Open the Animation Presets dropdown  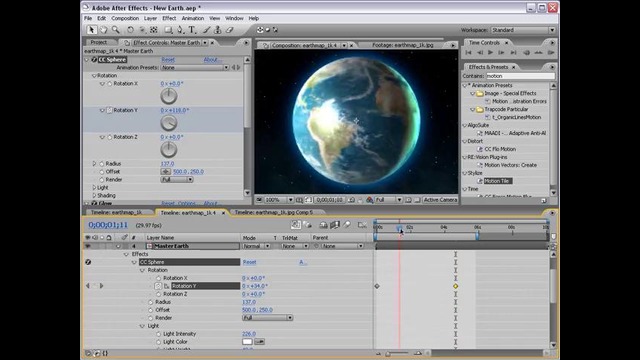(195, 68)
